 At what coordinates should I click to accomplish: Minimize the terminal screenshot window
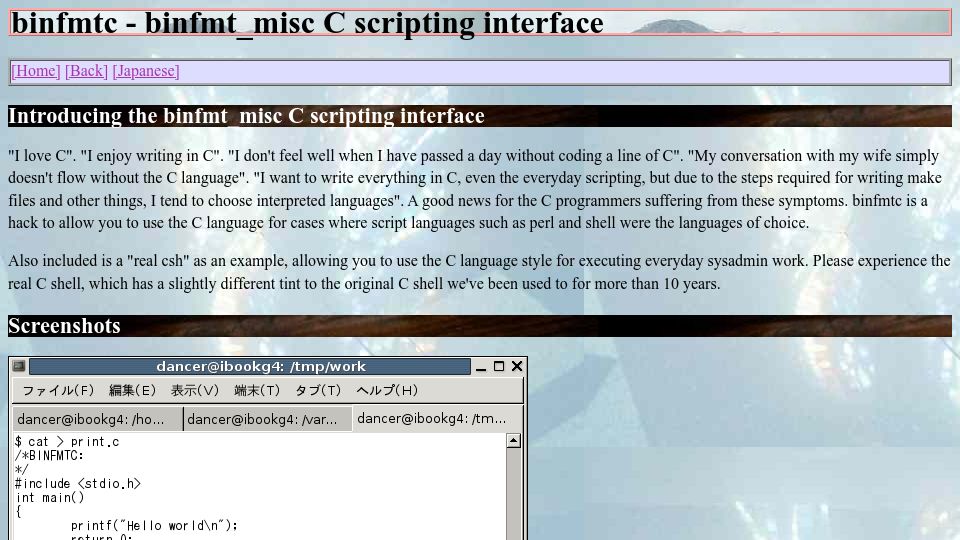click(x=481, y=367)
